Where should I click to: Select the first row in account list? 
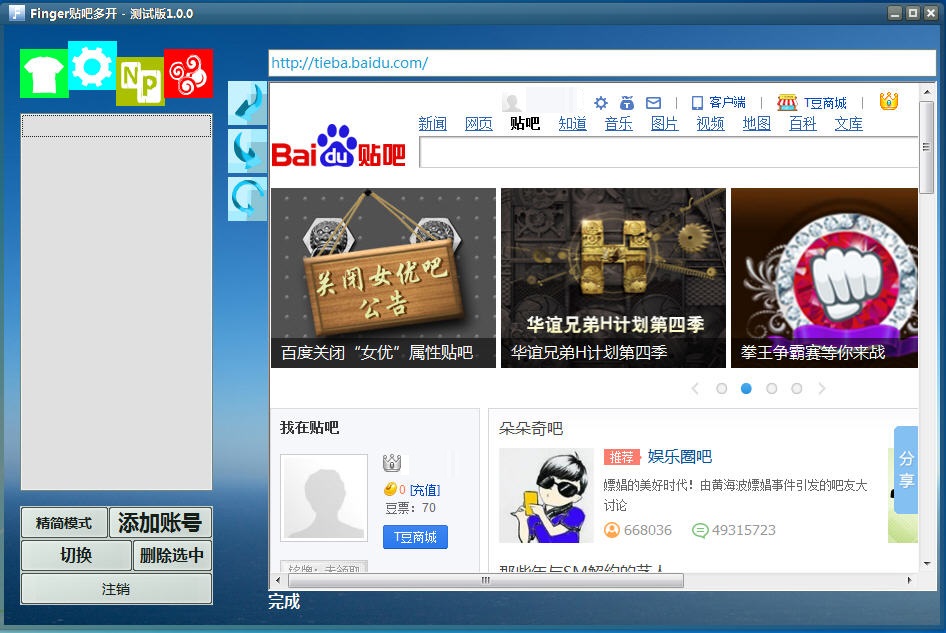point(116,126)
